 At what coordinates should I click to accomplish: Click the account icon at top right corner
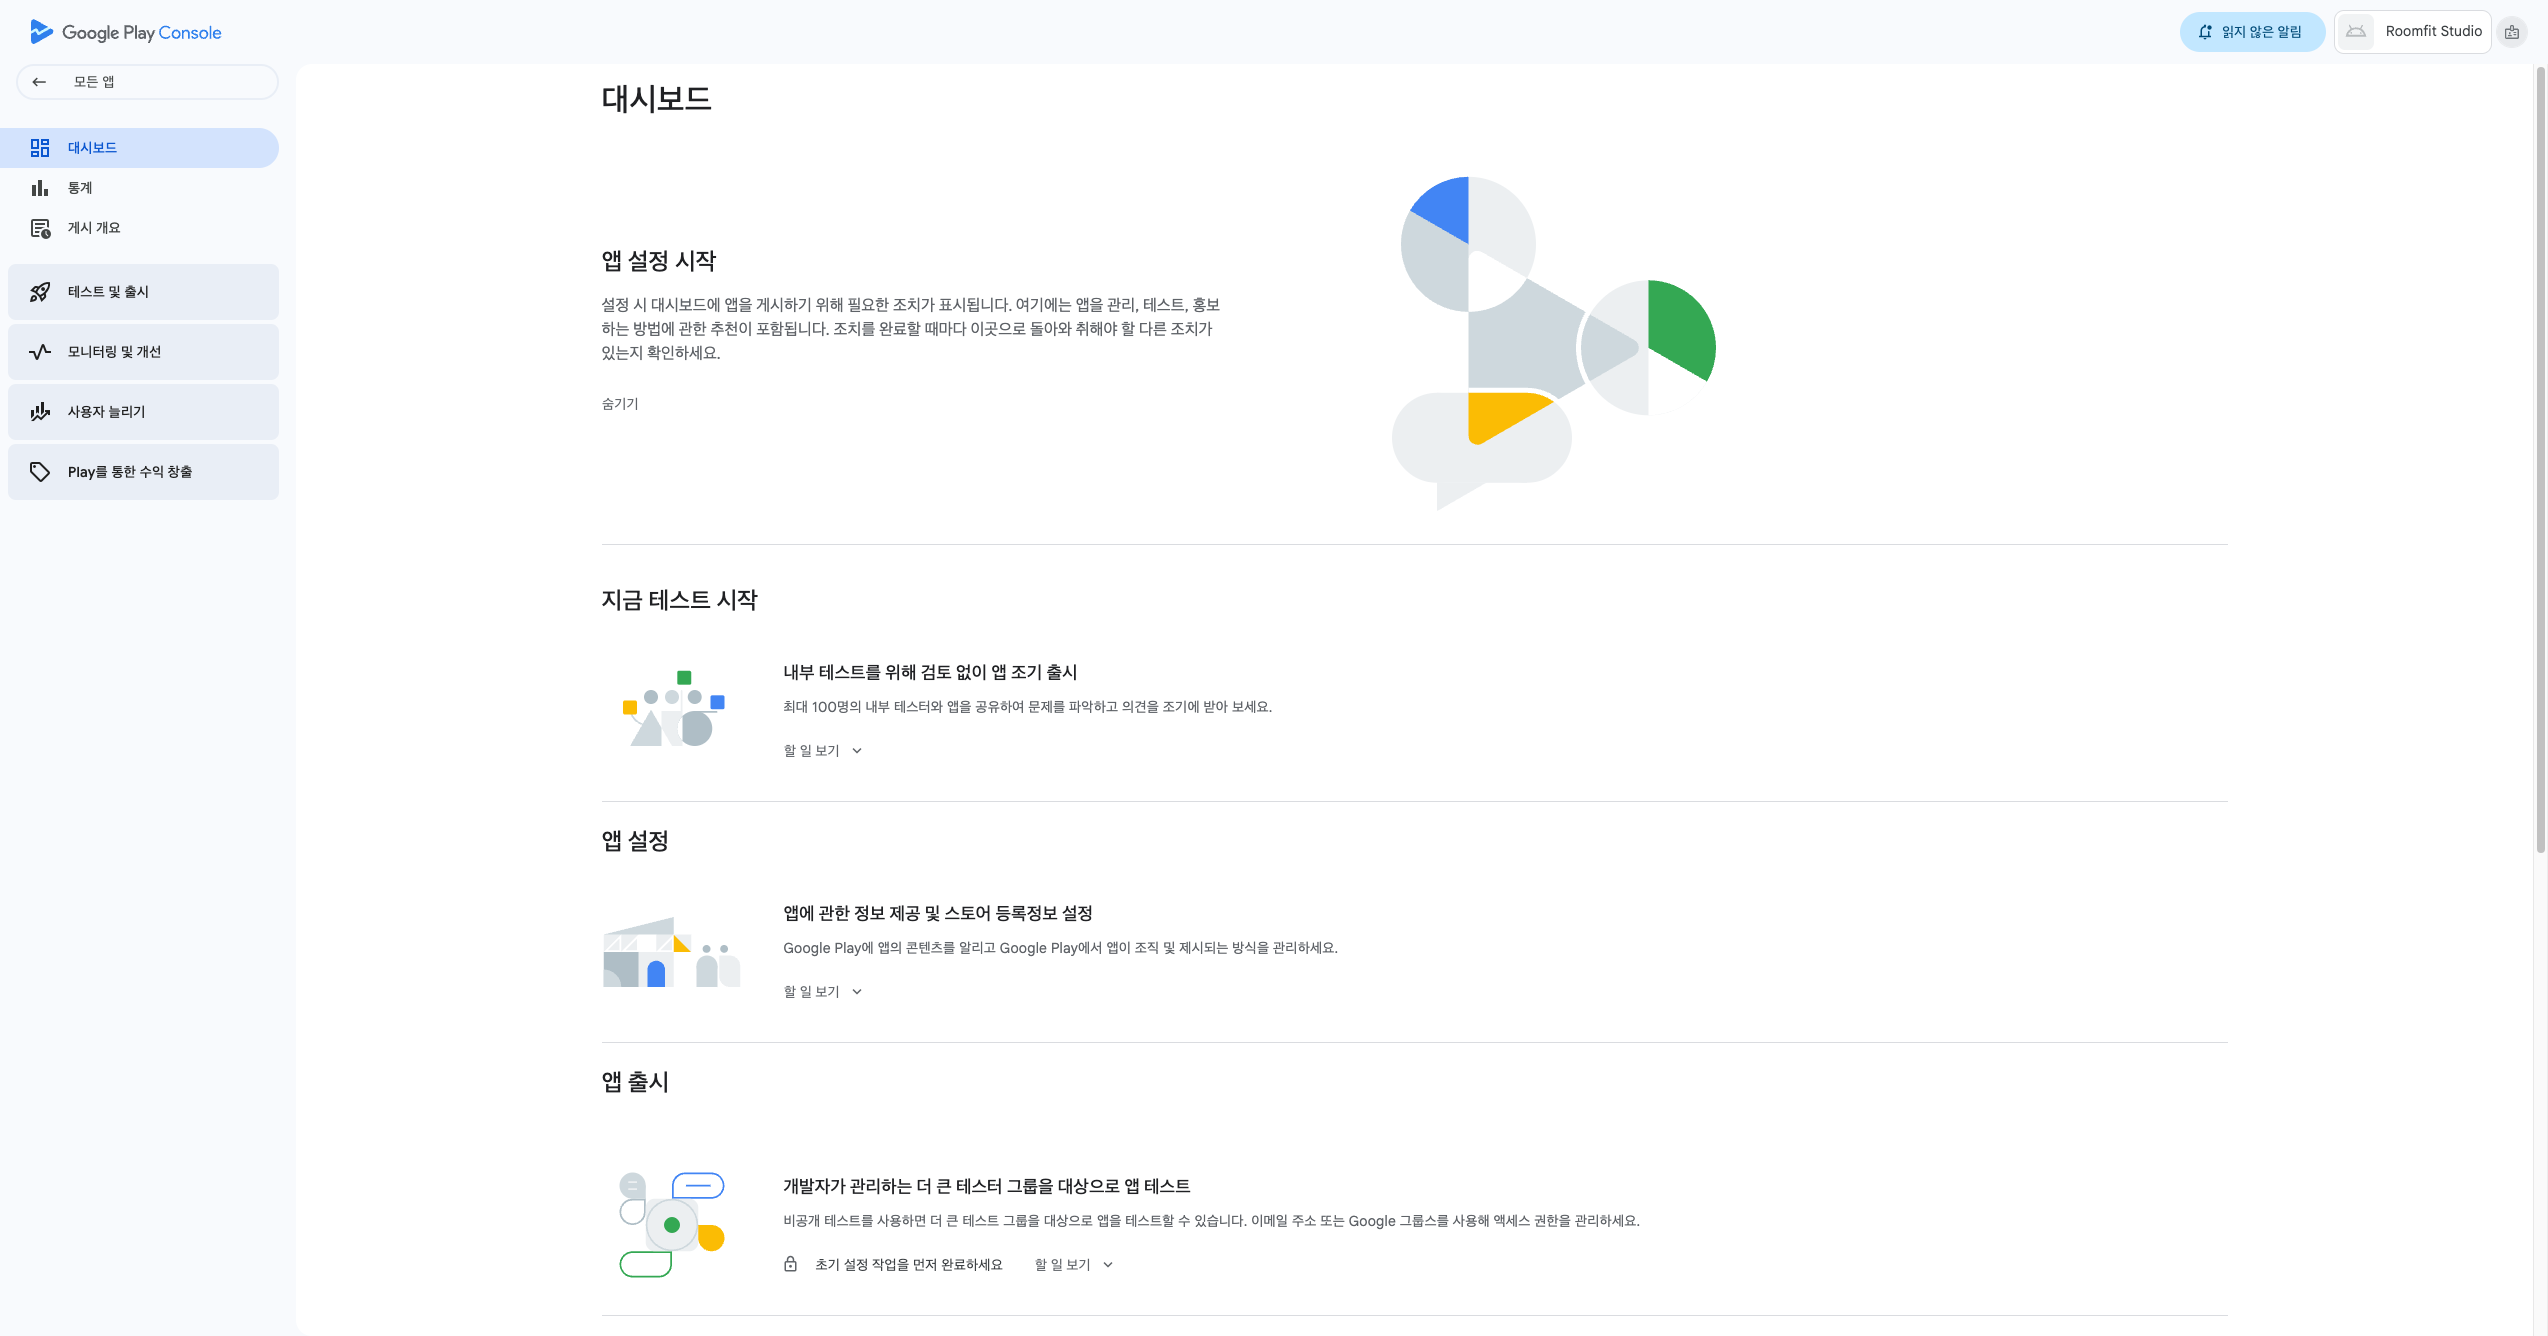point(2511,32)
